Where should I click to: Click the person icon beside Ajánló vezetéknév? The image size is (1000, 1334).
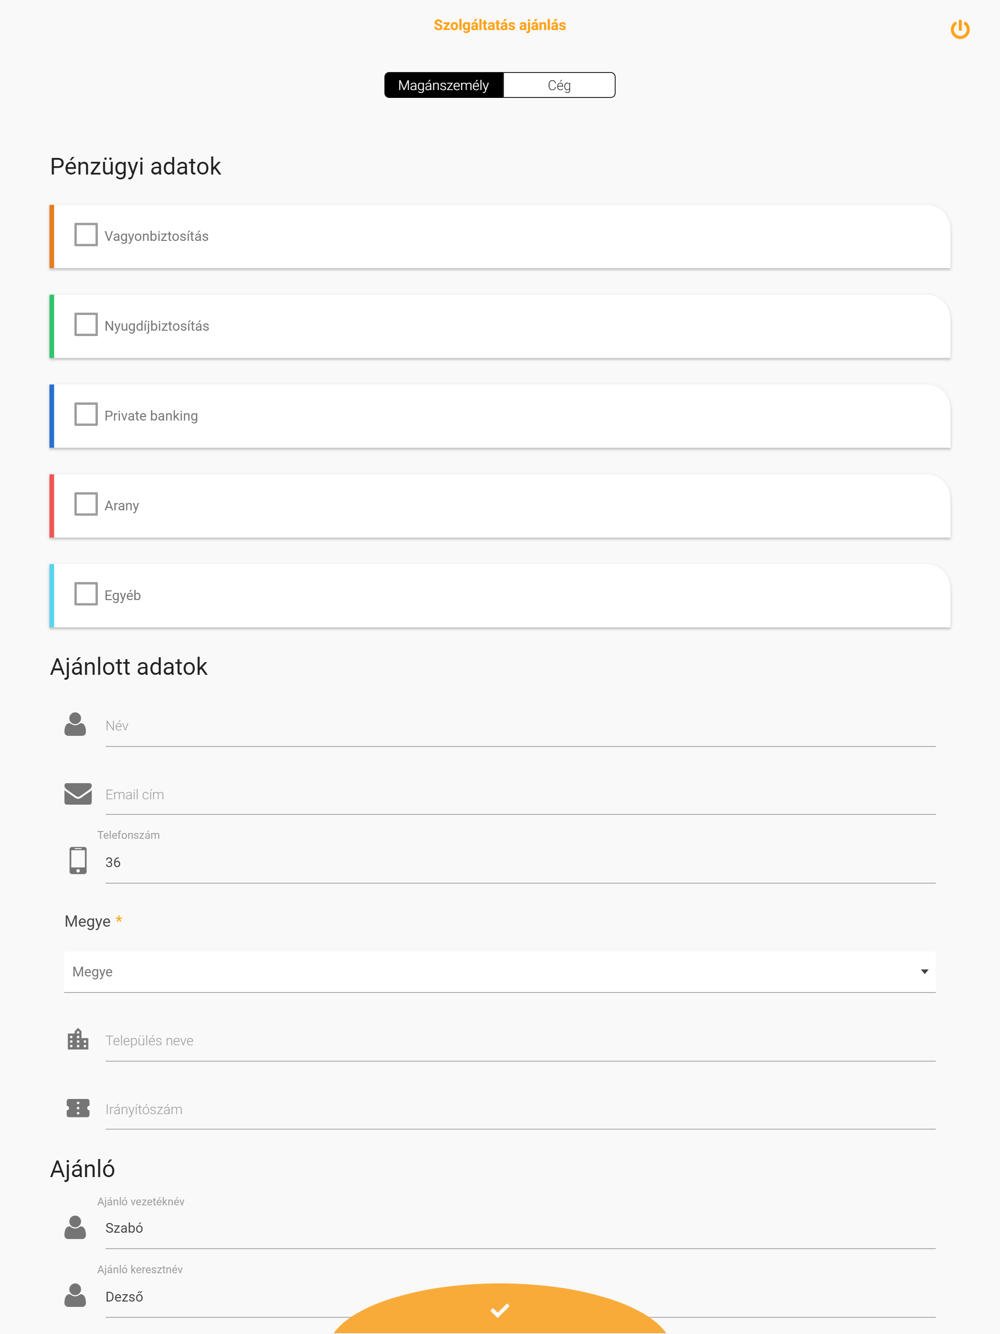(x=75, y=1227)
